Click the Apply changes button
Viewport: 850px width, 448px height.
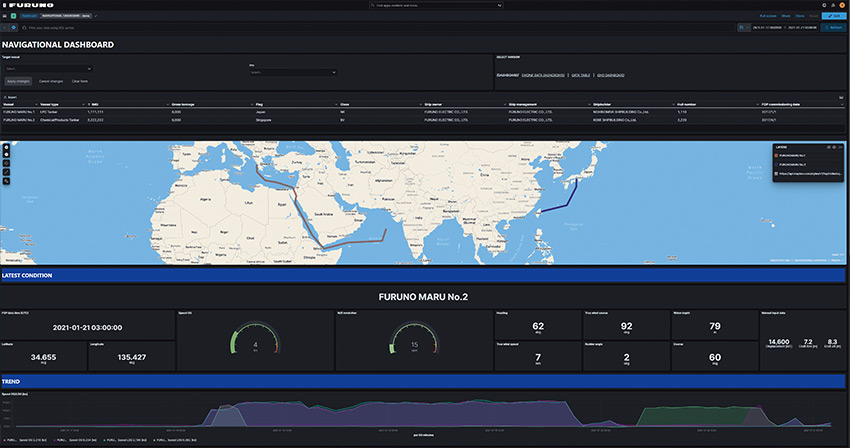coord(18,81)
